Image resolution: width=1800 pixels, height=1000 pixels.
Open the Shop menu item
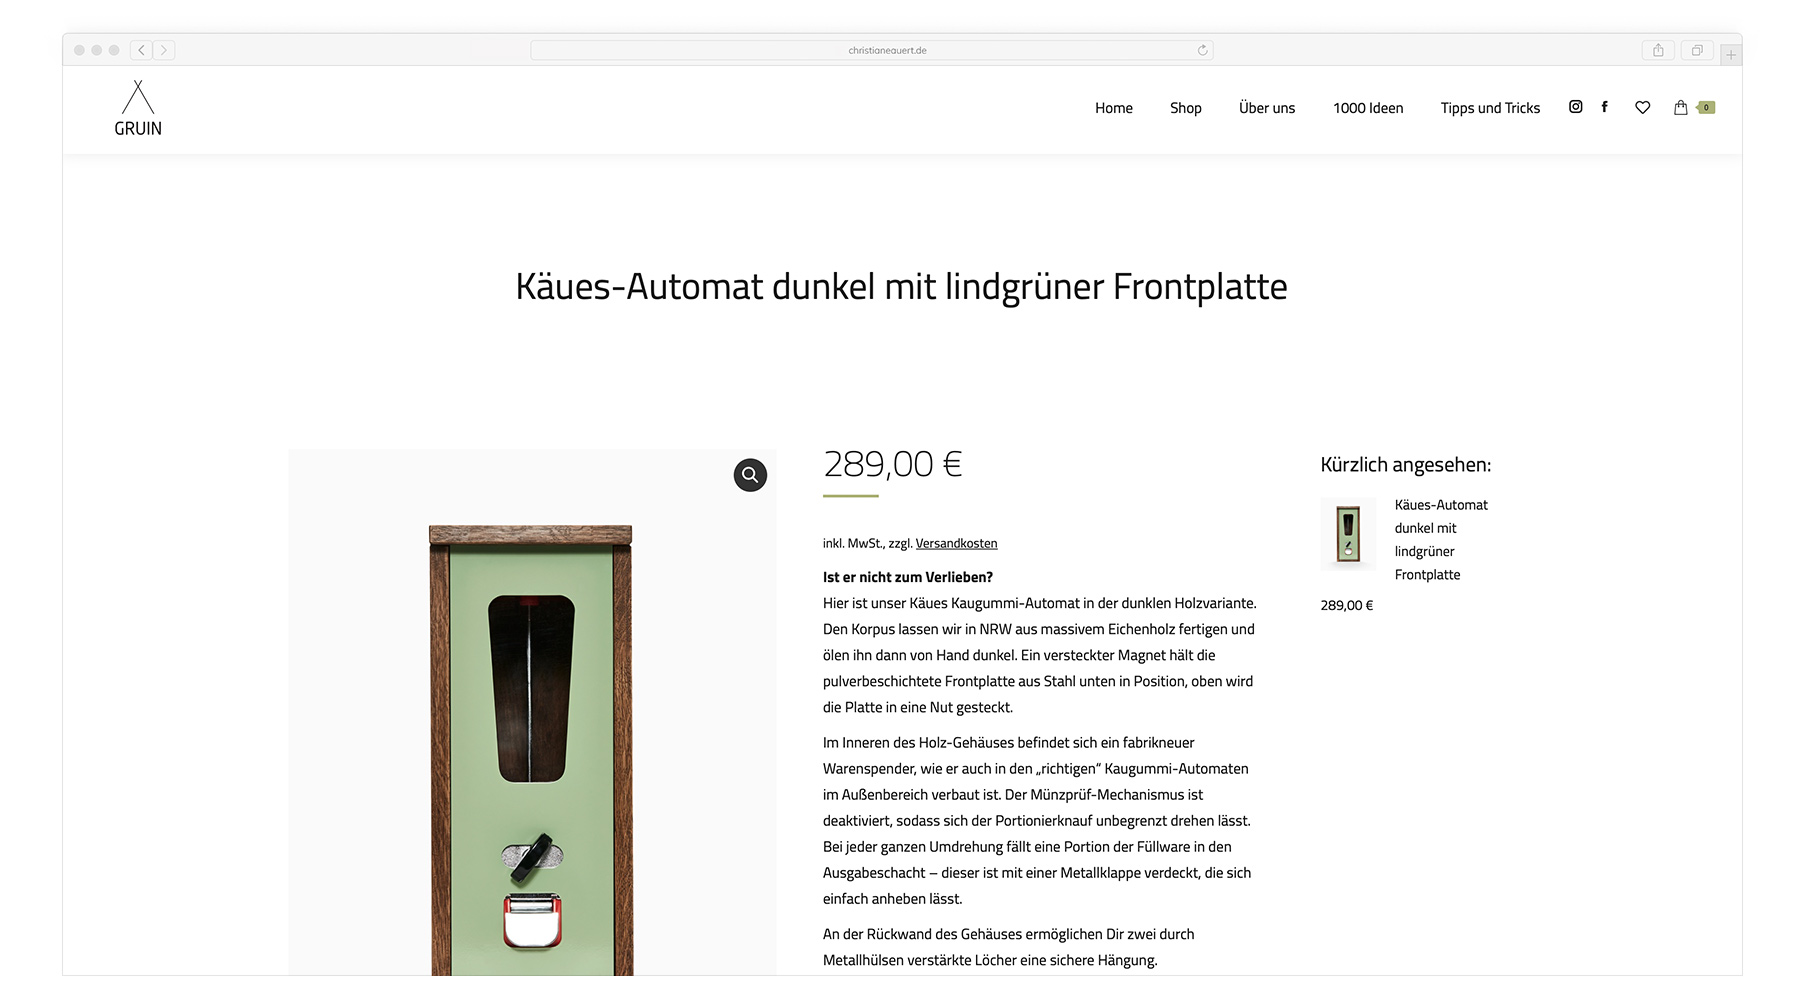click(x=1186, y=108)
